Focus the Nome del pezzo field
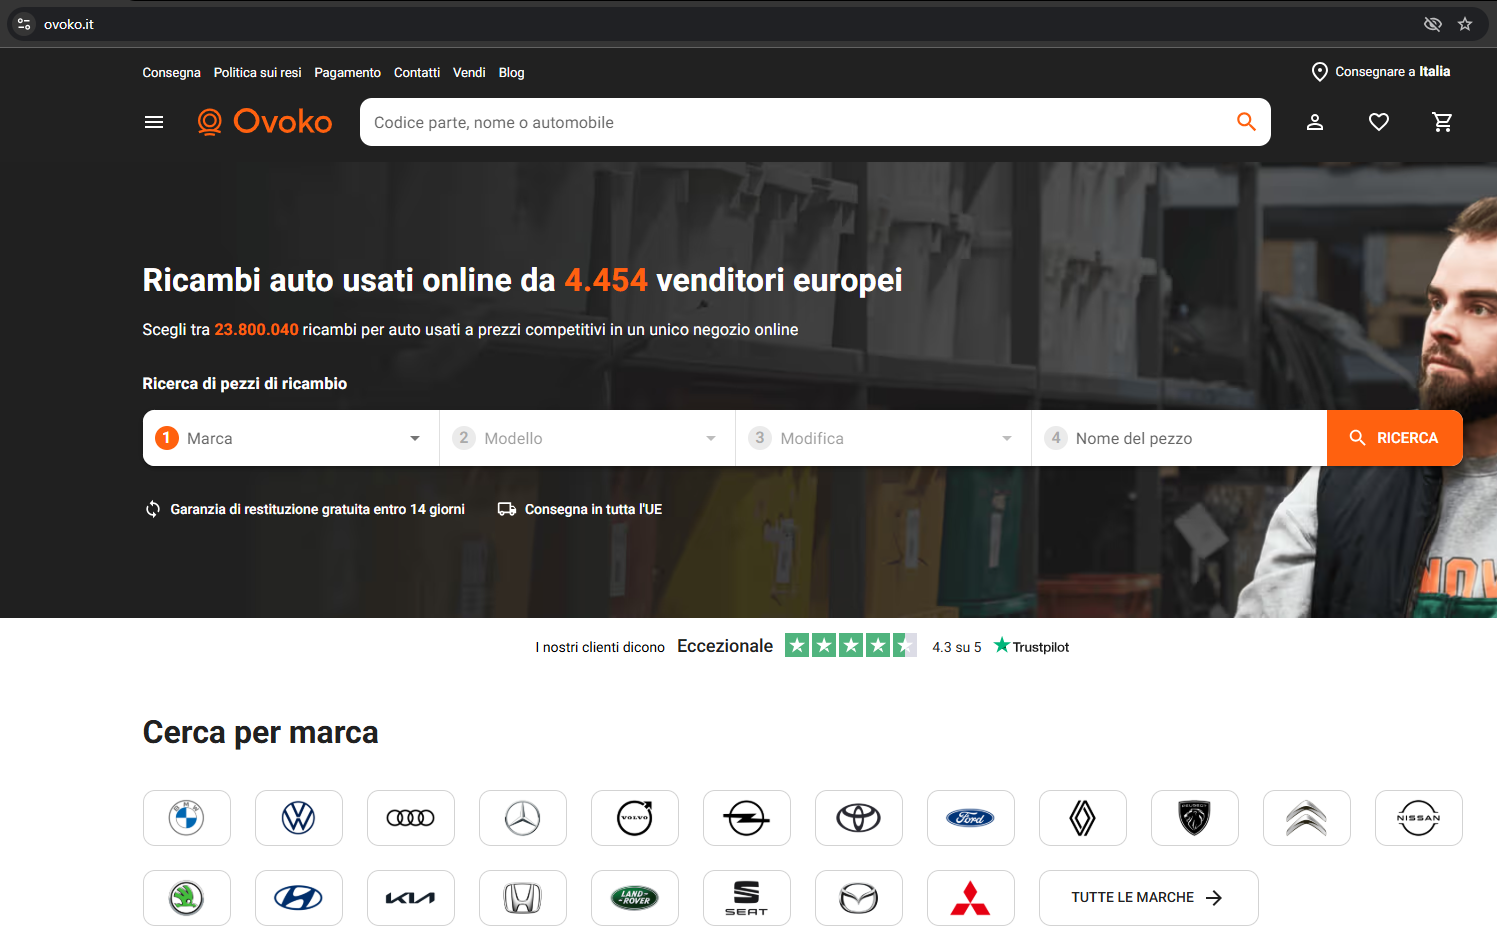The height and width of the screenshot is (947, 1497). tap(1179, 438)
